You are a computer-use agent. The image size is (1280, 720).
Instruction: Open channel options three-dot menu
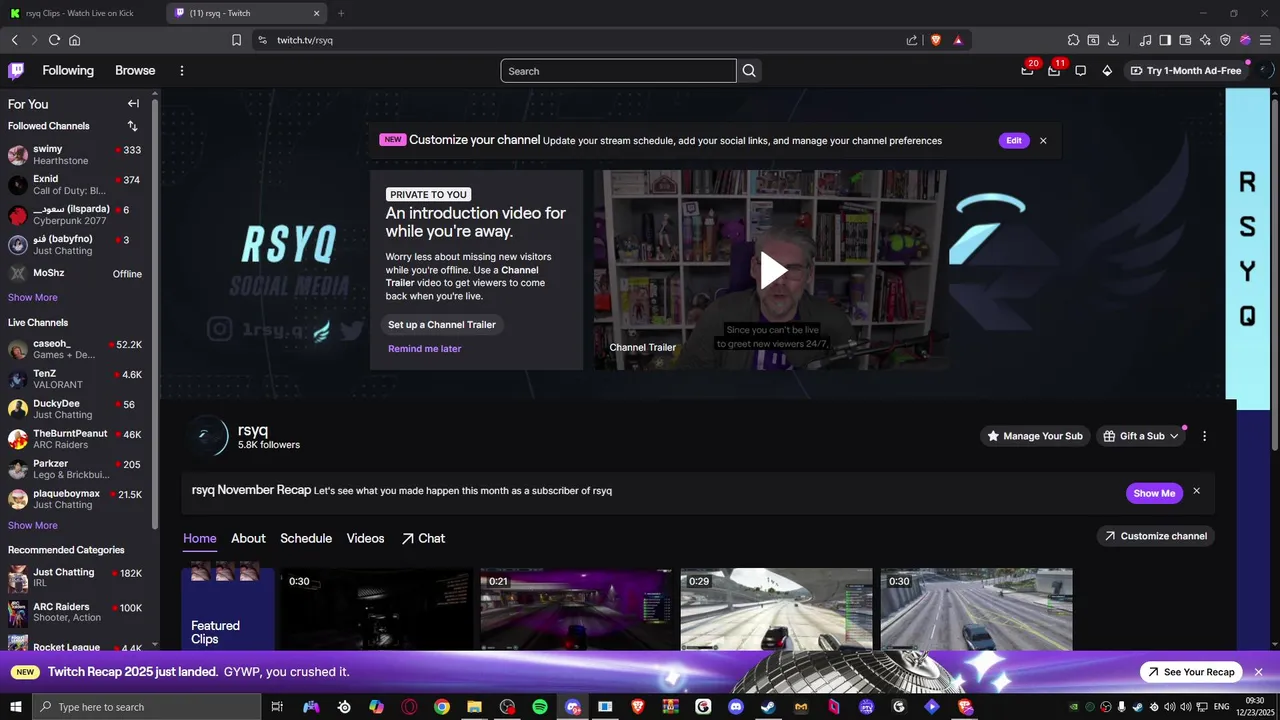(x=1204, y=436)
